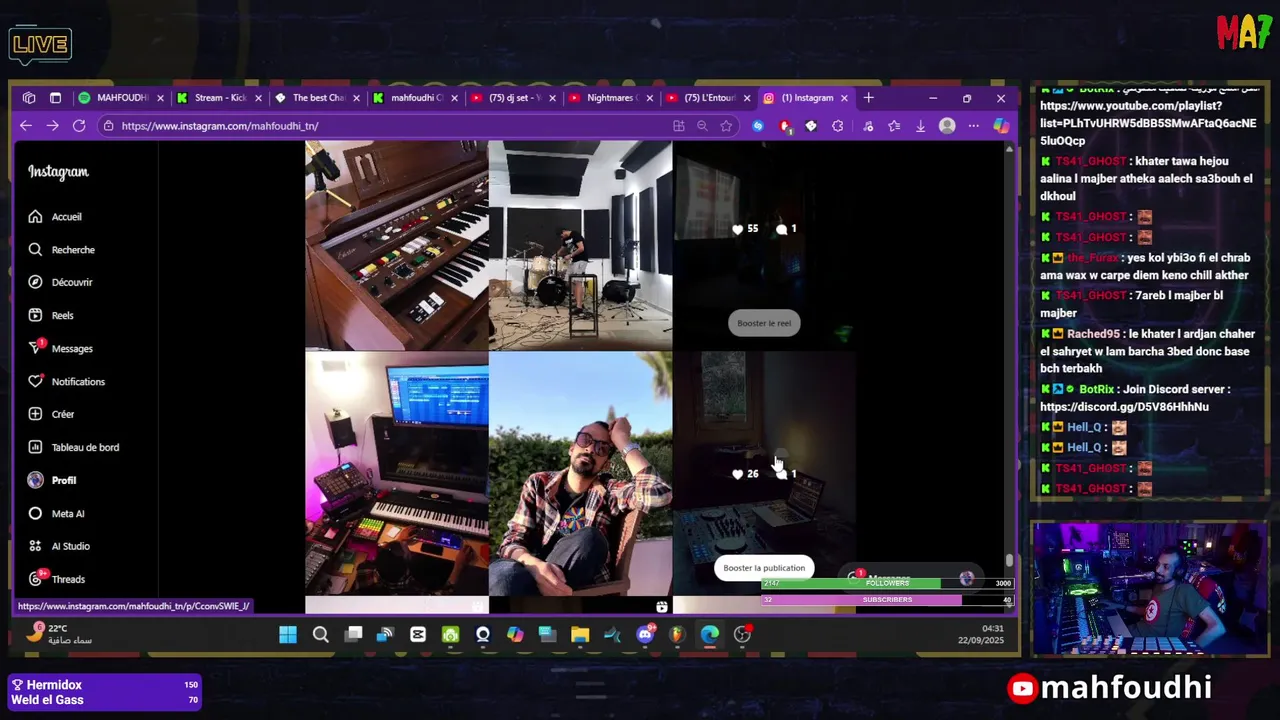Open Créer to make new post
This screenshot has height=720, width=1280.
pyautogui.click(x=51, y=414)
